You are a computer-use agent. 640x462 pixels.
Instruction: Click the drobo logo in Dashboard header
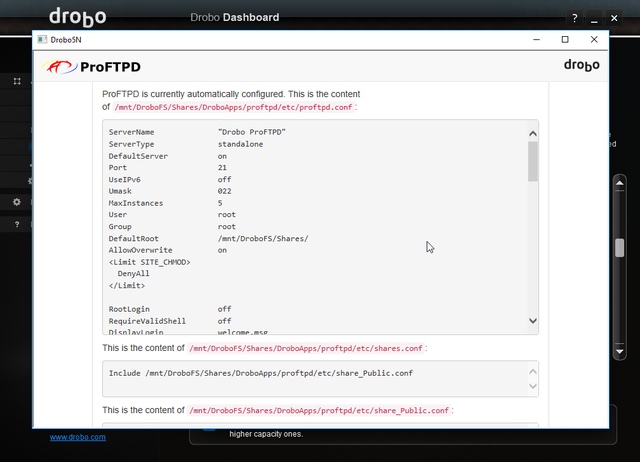(78, 17)
